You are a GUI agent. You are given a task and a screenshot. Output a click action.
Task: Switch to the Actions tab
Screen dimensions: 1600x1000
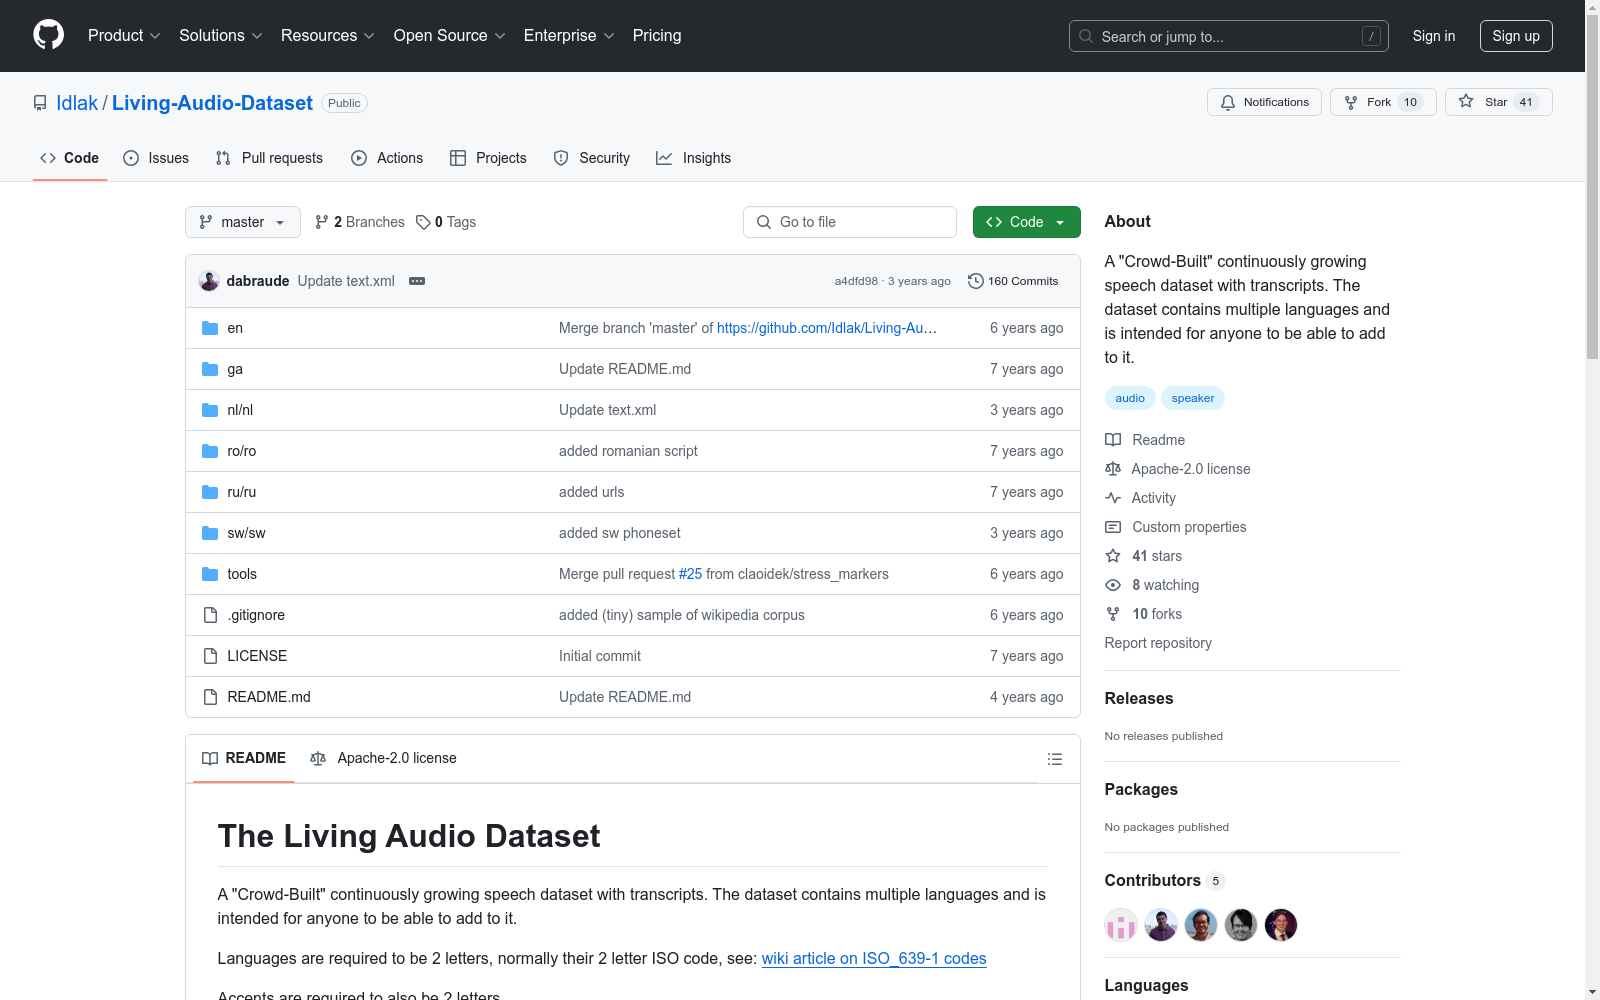(387, 158)
